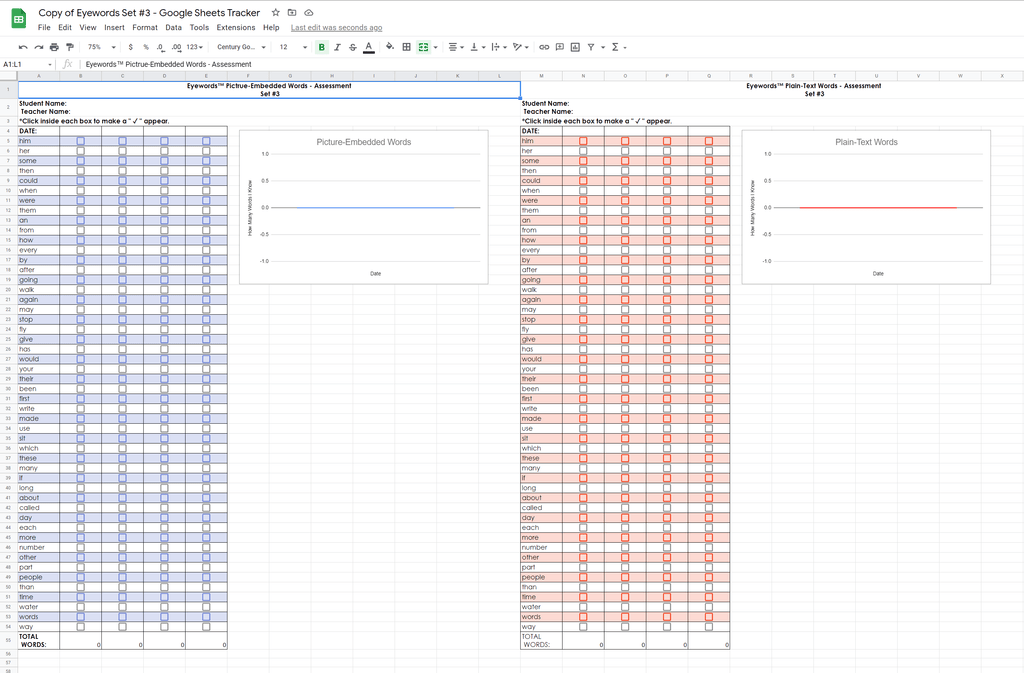The width and height of the screenshot is (1024, 673).
Task: Format as currency with the dollar icon
Action: (131, 47)
